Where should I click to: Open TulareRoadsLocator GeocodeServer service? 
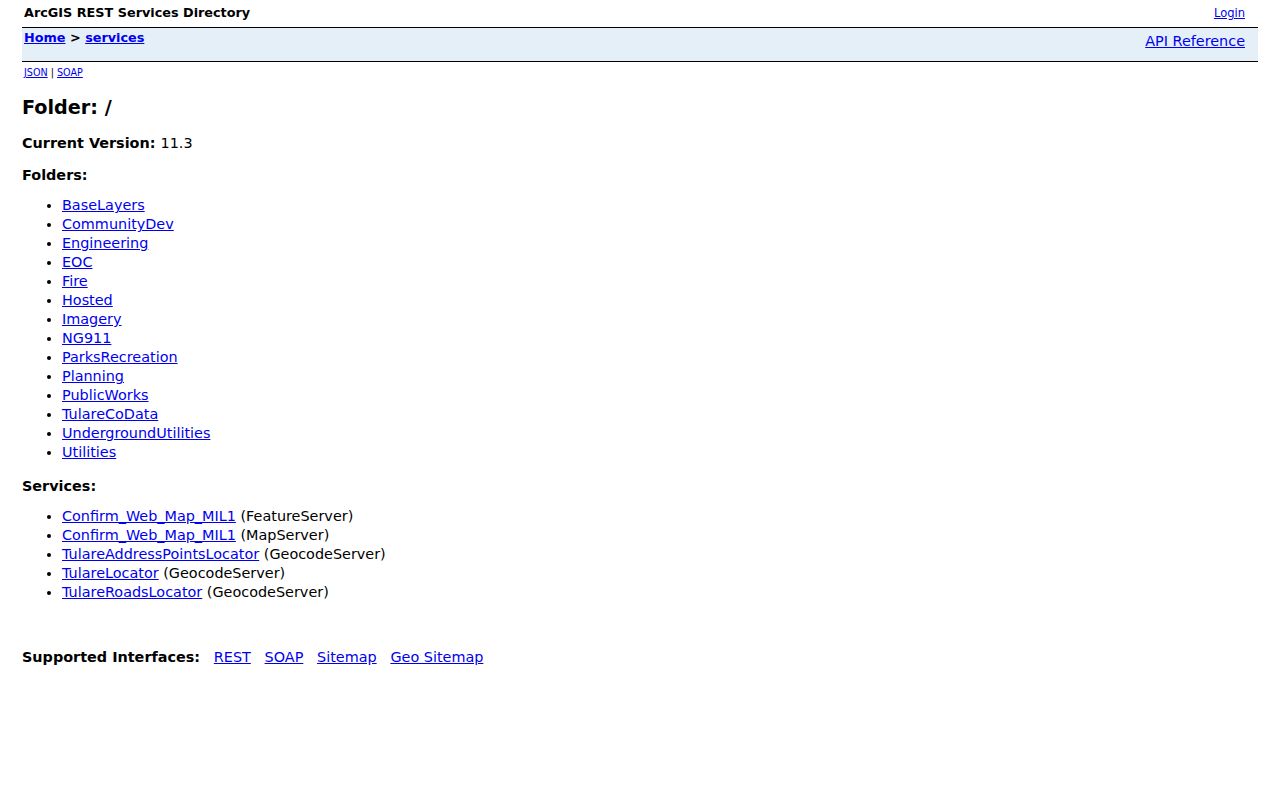pyautogui.click(x=132, y=592)
